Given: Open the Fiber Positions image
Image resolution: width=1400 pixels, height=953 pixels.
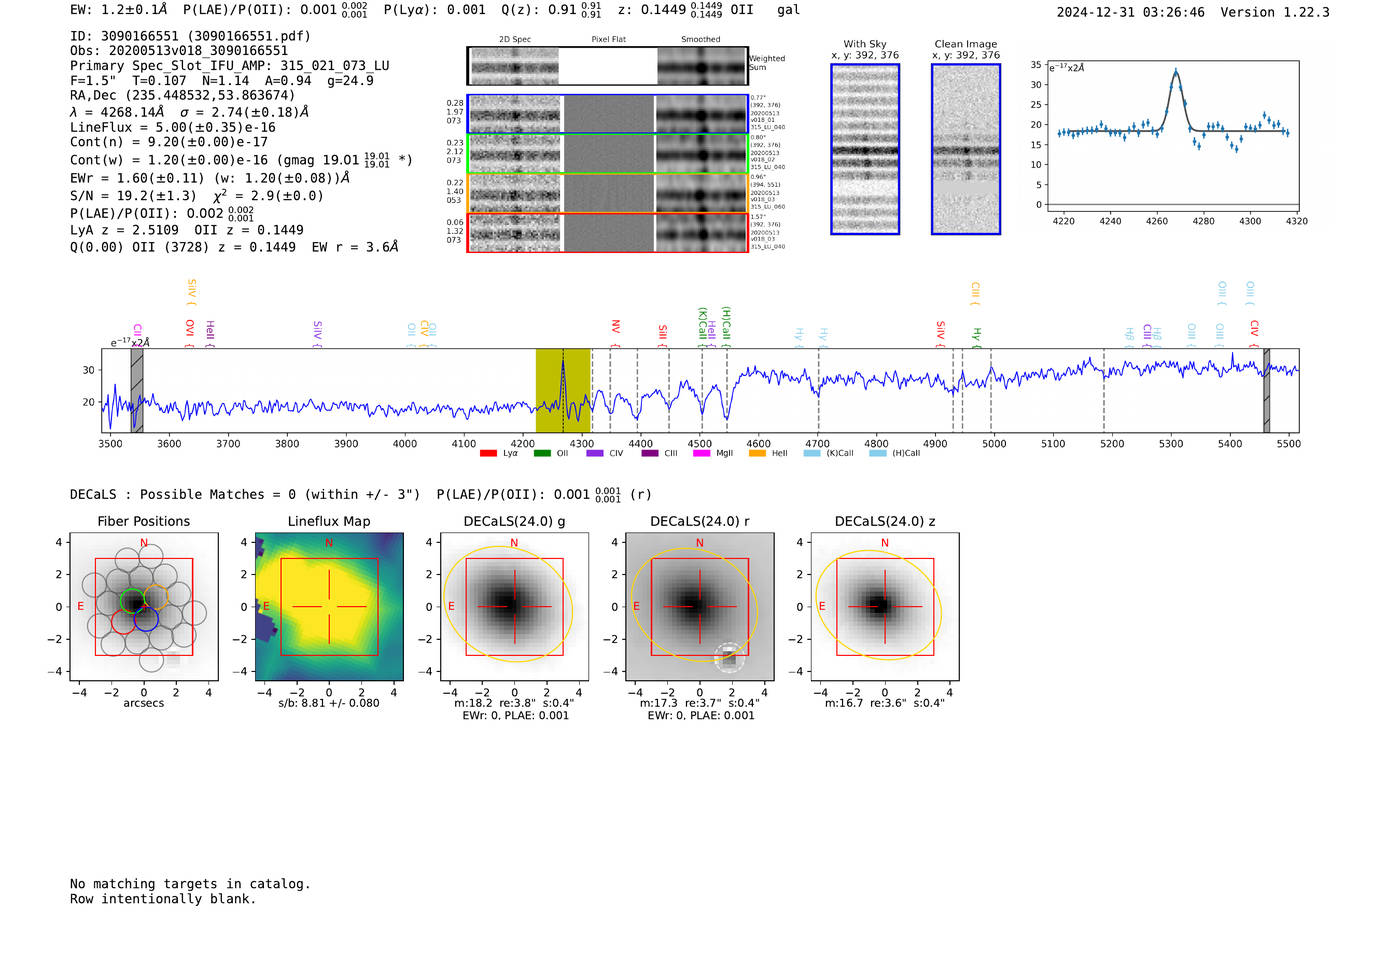Looking at the screenshot, I should click(143, 607).
